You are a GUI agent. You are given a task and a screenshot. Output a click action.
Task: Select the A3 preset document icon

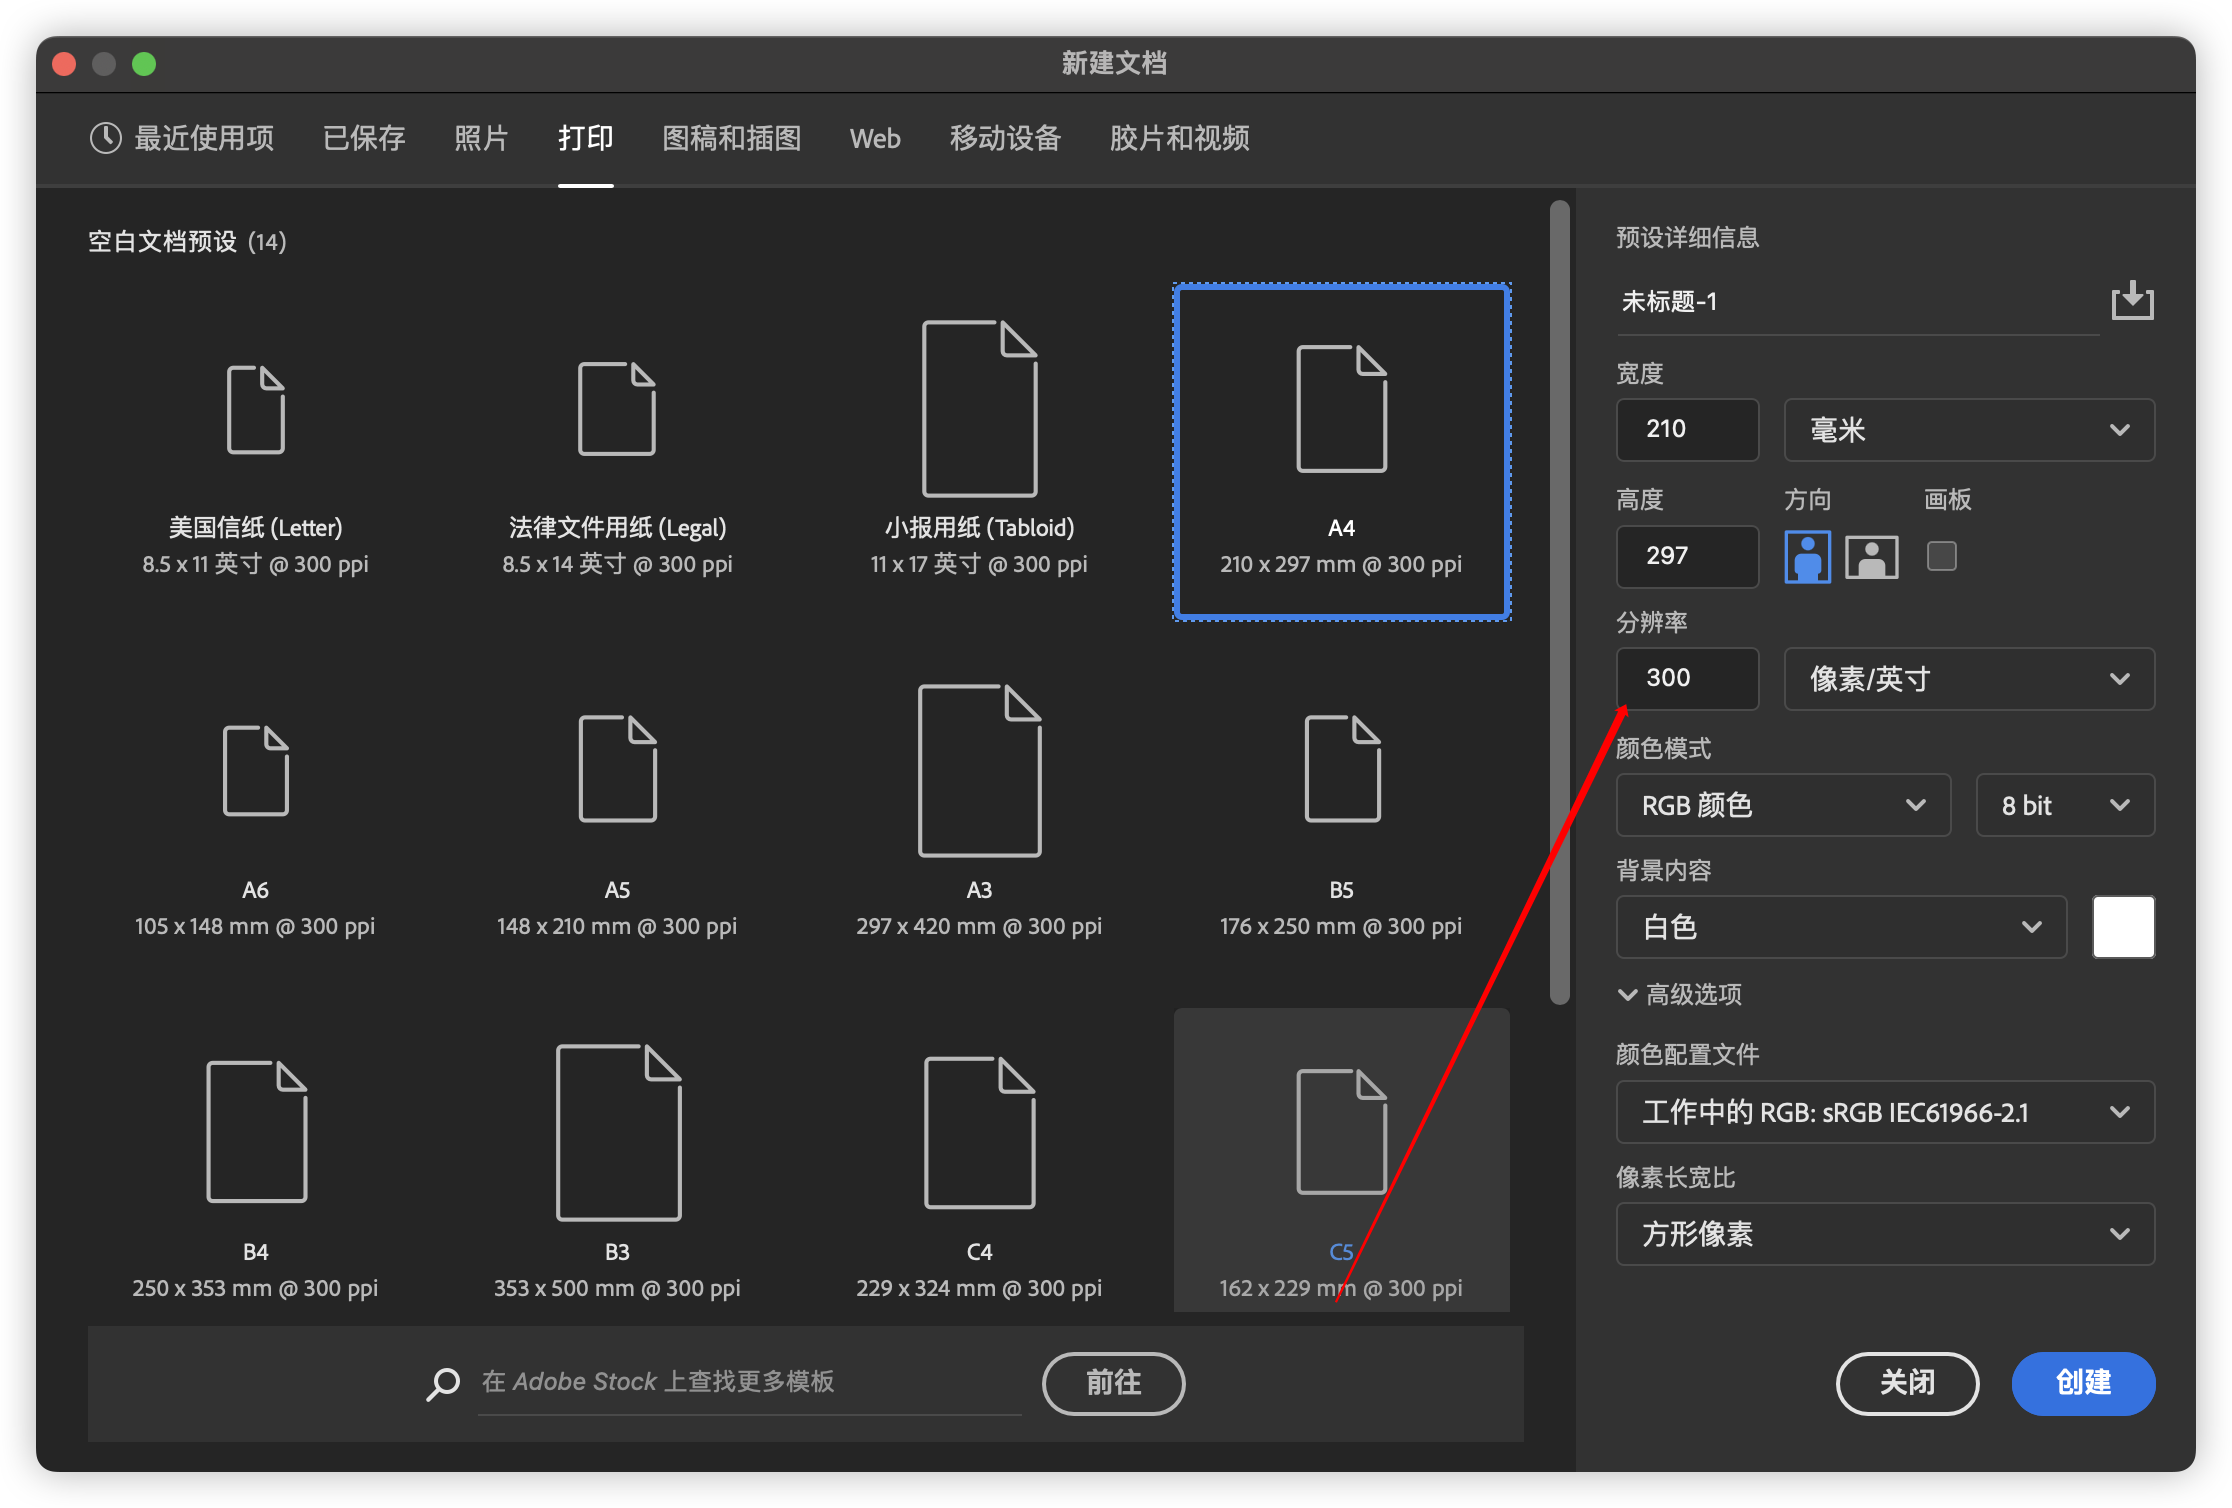(x=979, y=770)
